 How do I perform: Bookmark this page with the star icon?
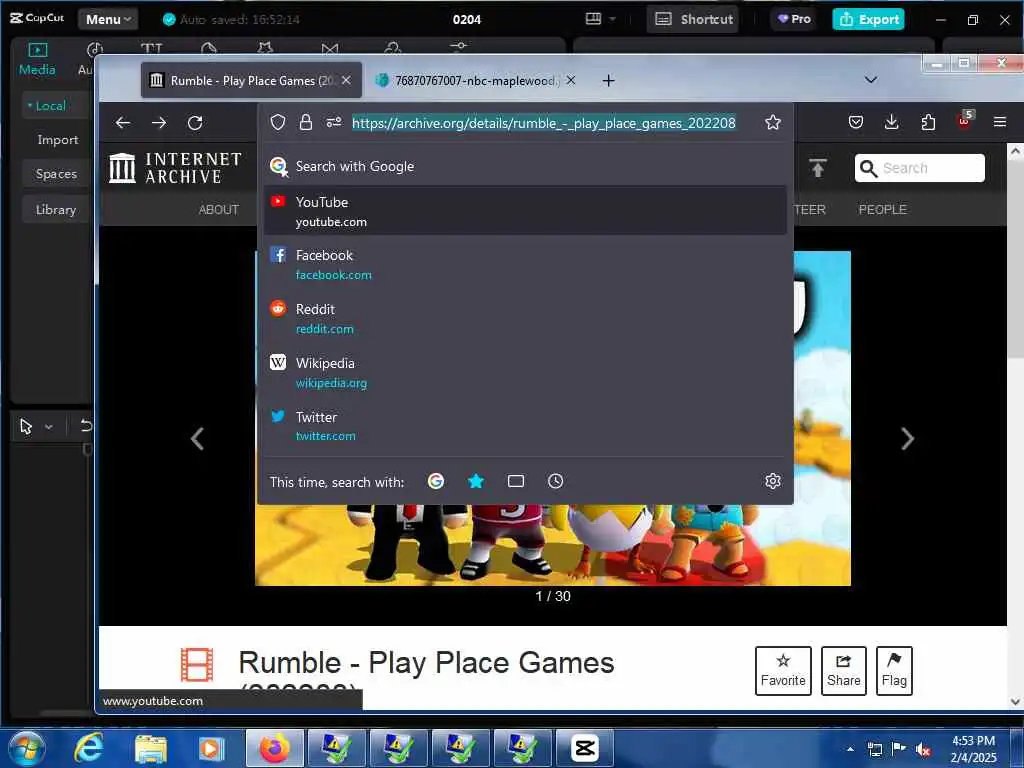[773, 122]
